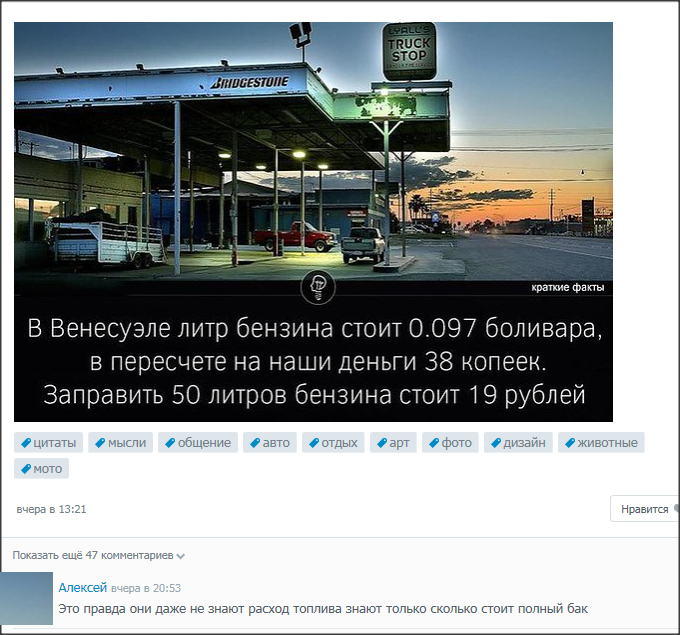680x635 pixels.
Task: Click the дизайн tag
Action: coord(518,443)
